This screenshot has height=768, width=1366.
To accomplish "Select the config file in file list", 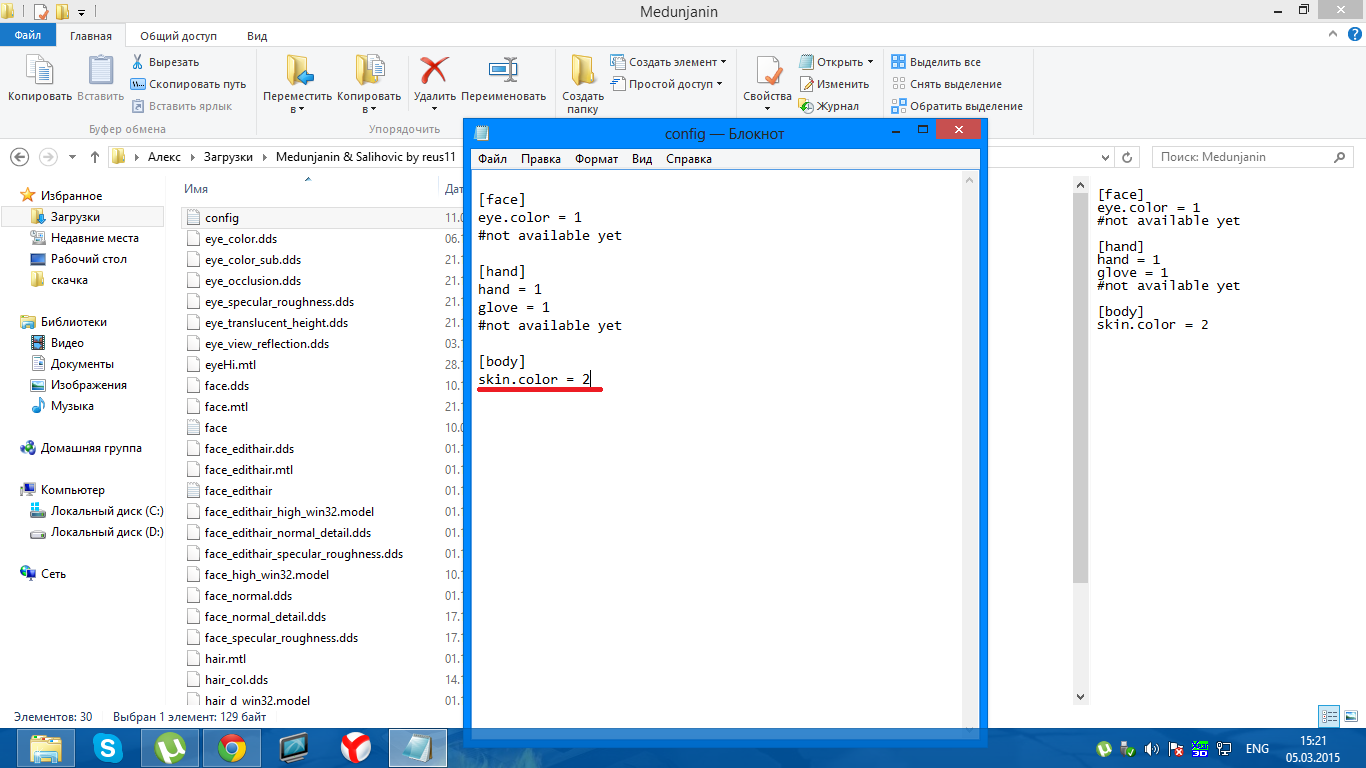I will pos(222,218).
